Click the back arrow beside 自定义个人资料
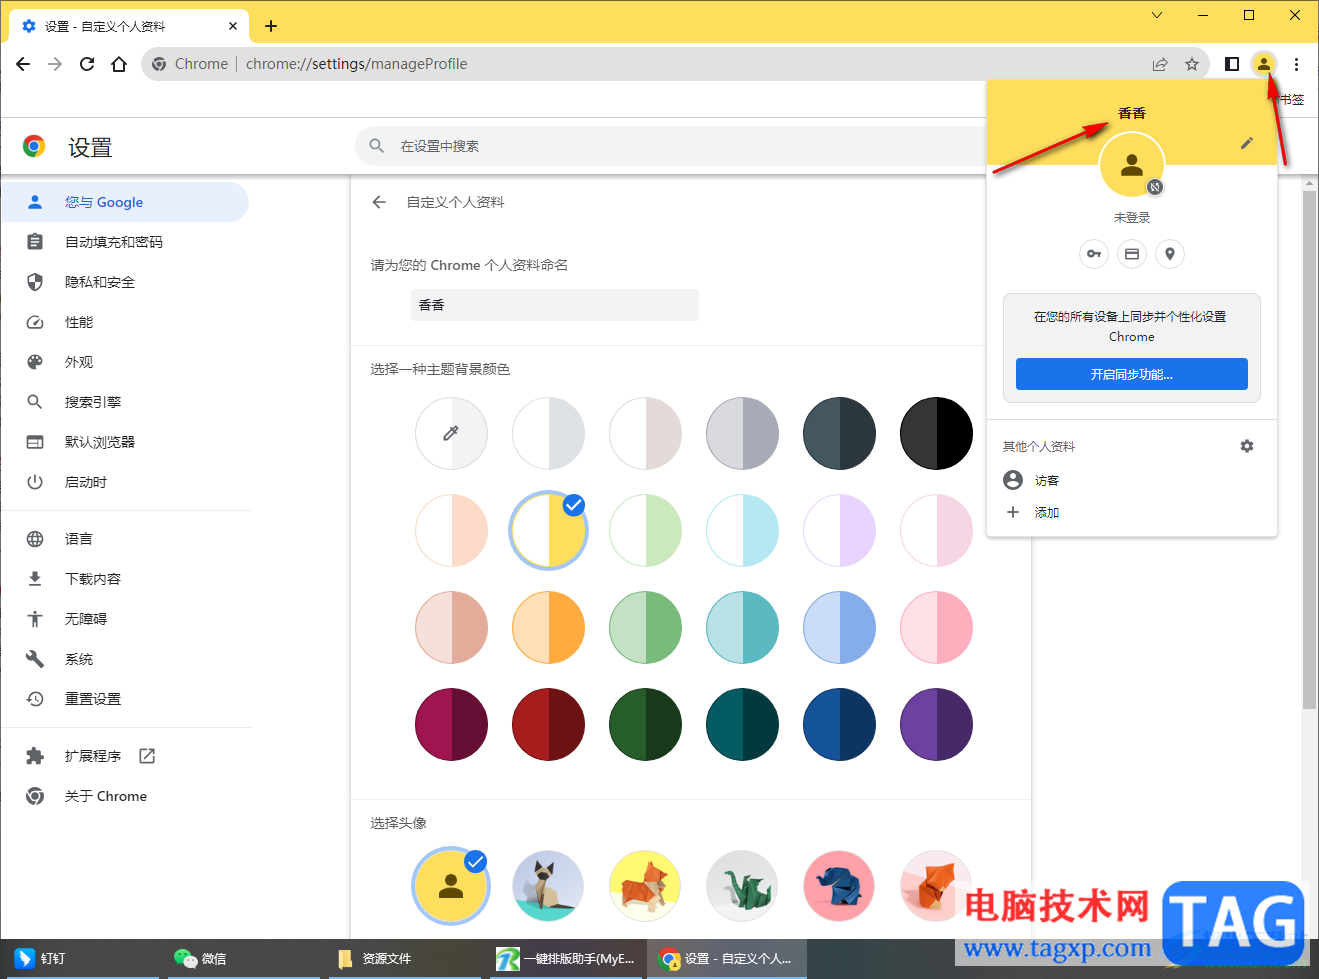Image resolution: width=1319 pixels, height=979 pixels. click(x=378, y=201)
